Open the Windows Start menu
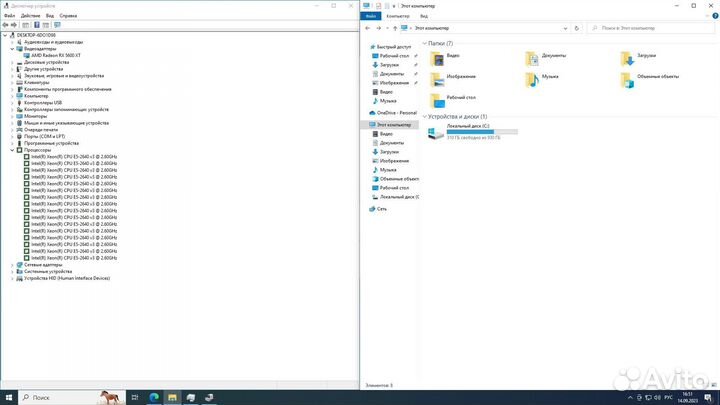 [9, 397]
